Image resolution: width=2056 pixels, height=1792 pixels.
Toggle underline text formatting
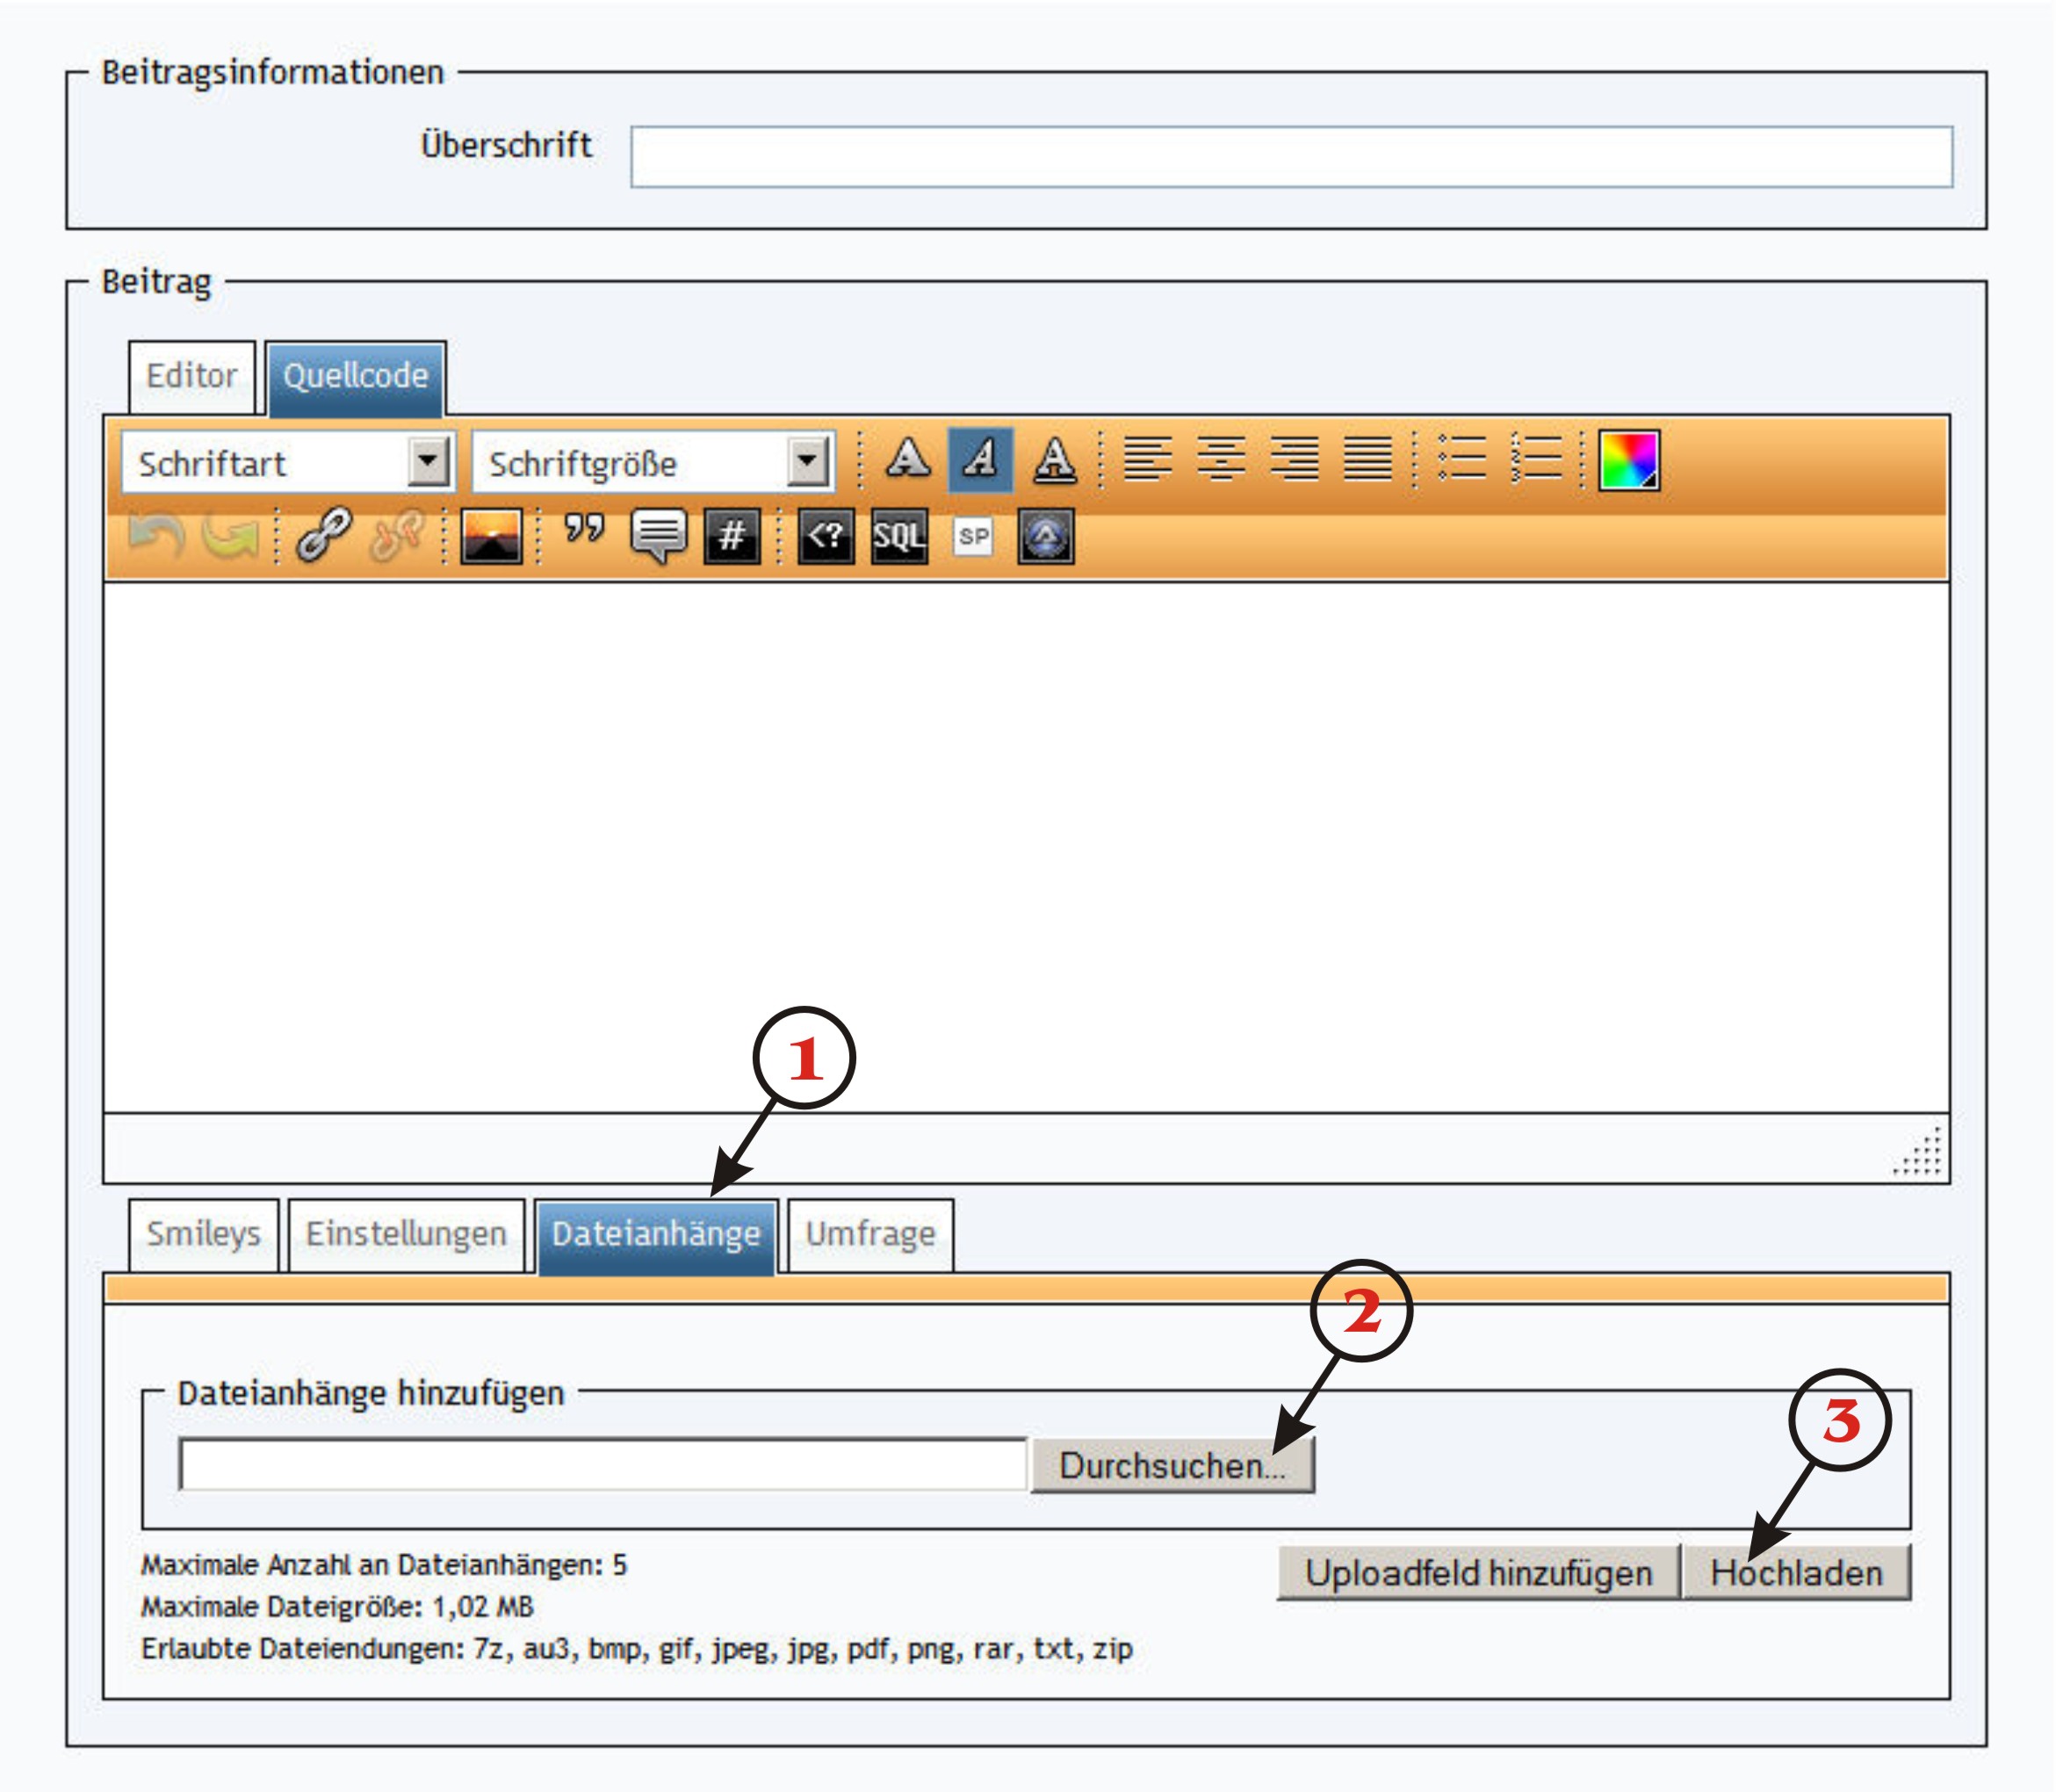pyautogui.click(x=1054, y=460)
